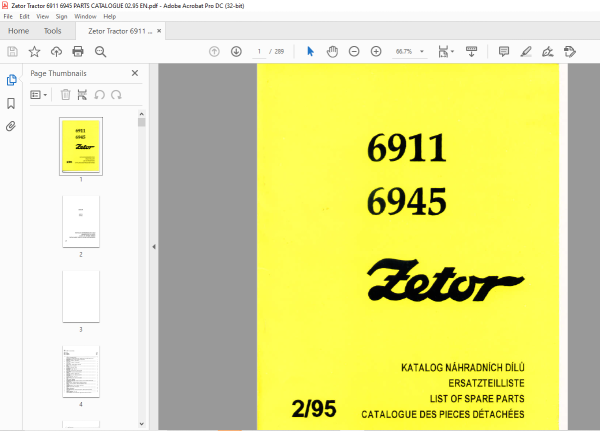Open the View menu
Screen dimensions: 600x431
click(42, 16)
